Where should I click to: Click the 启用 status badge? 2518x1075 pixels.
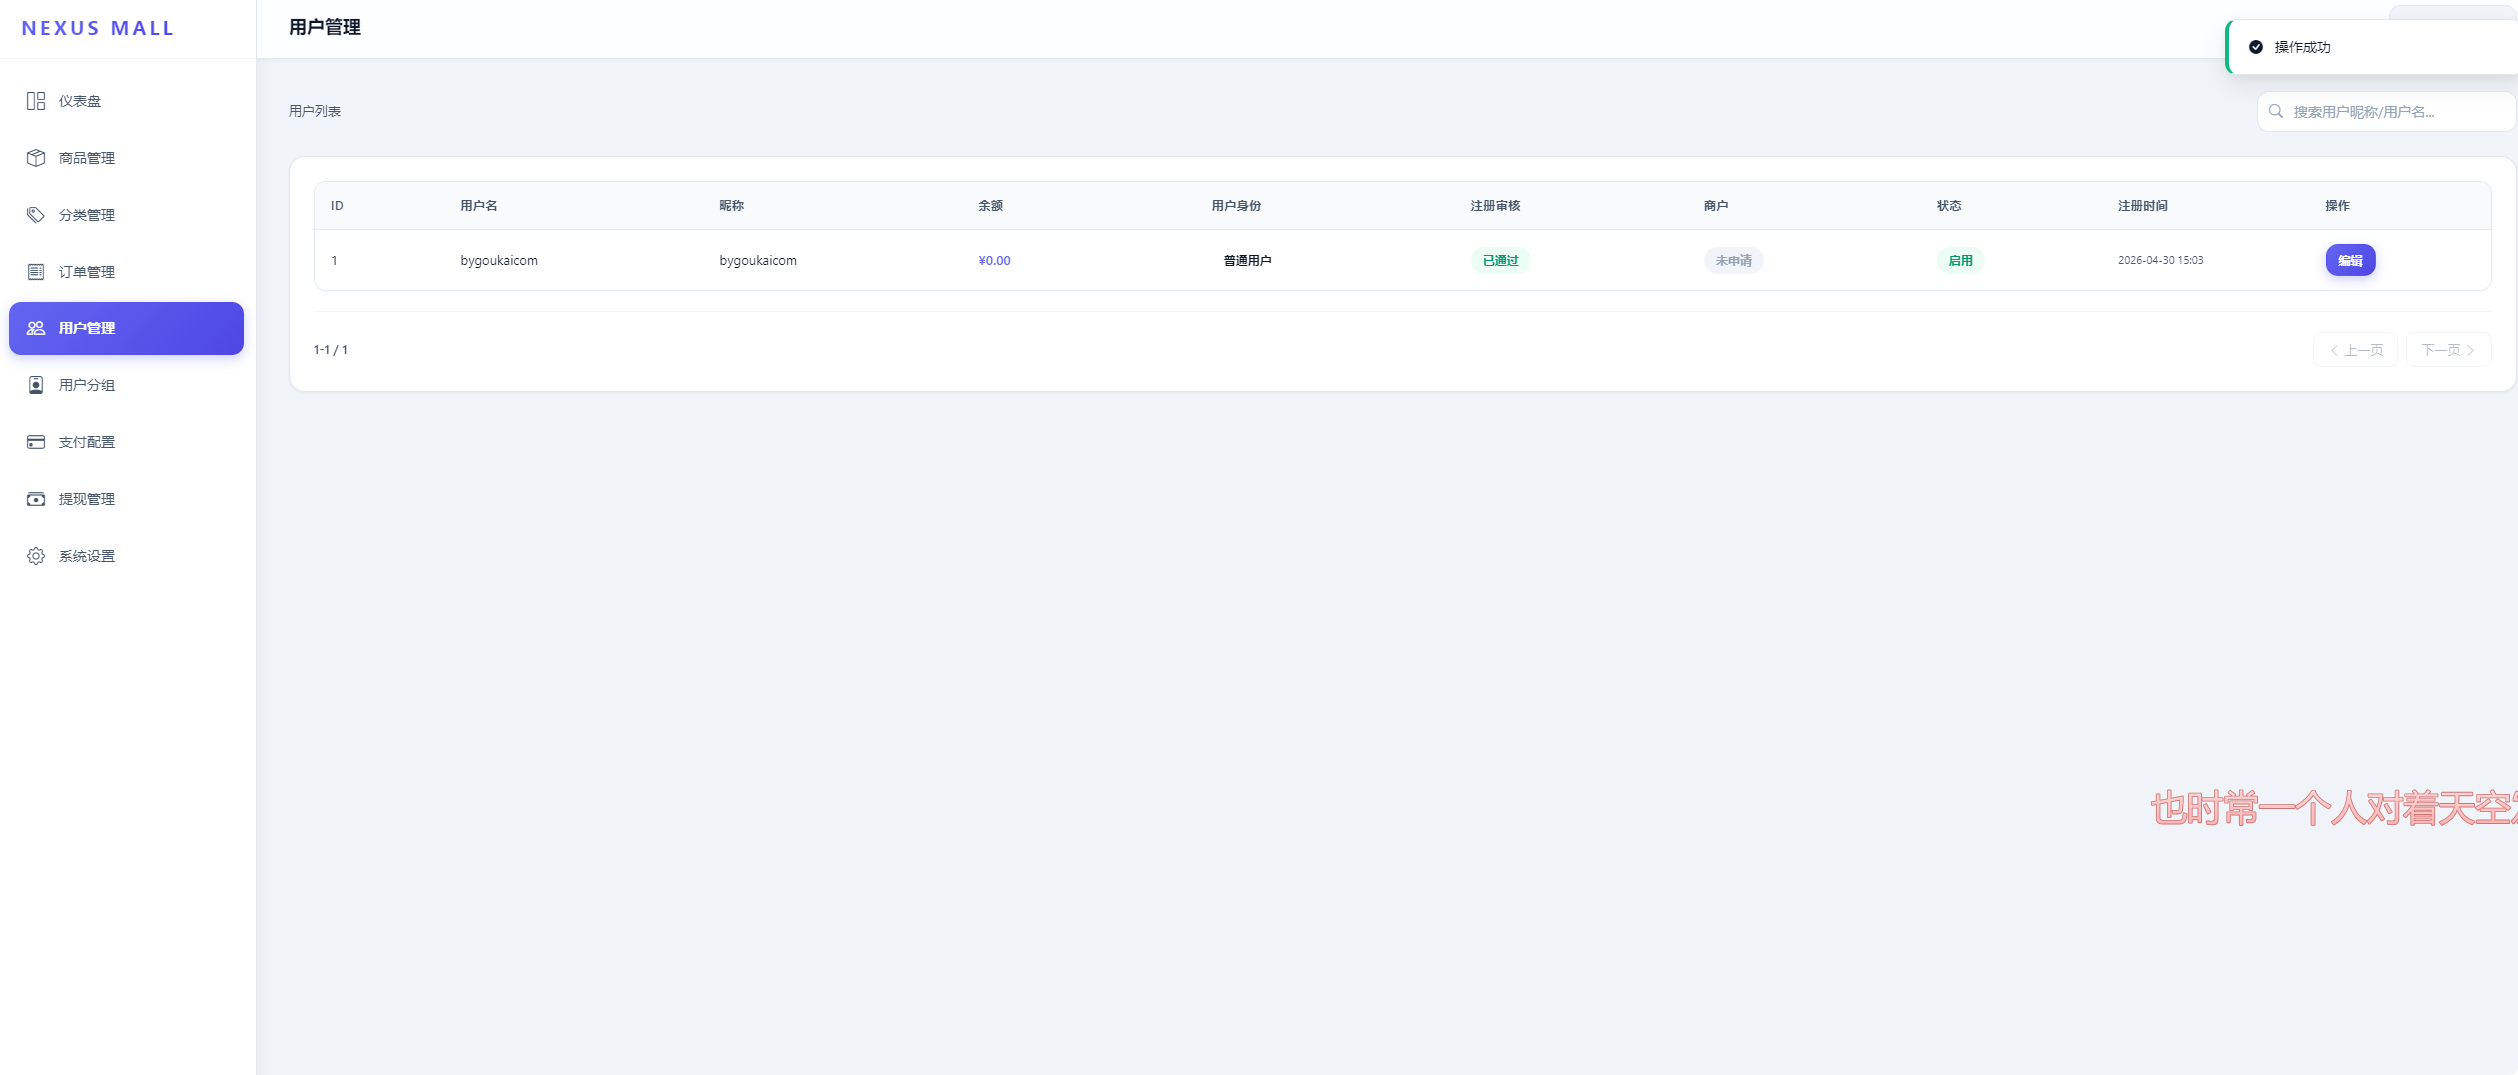(x=1960, y=261)
